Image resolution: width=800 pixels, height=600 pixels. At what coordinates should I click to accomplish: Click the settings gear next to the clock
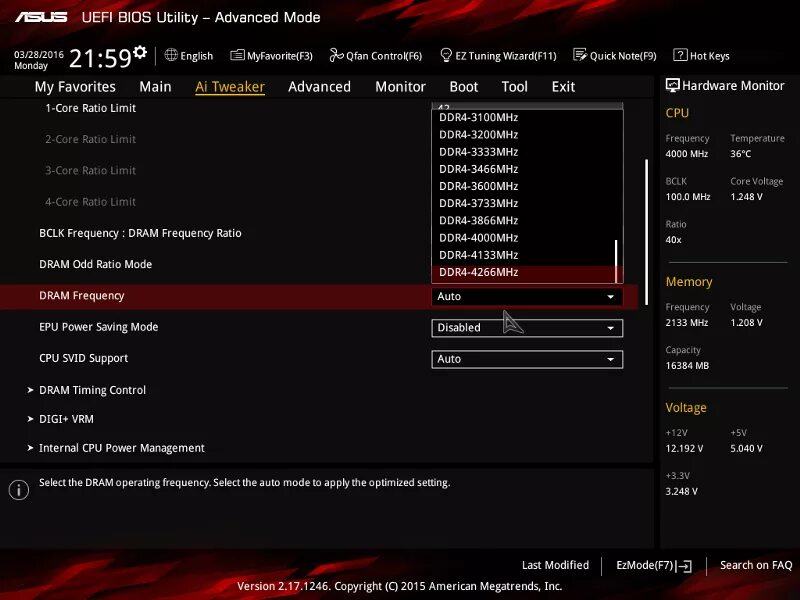[x=140, y=52]
